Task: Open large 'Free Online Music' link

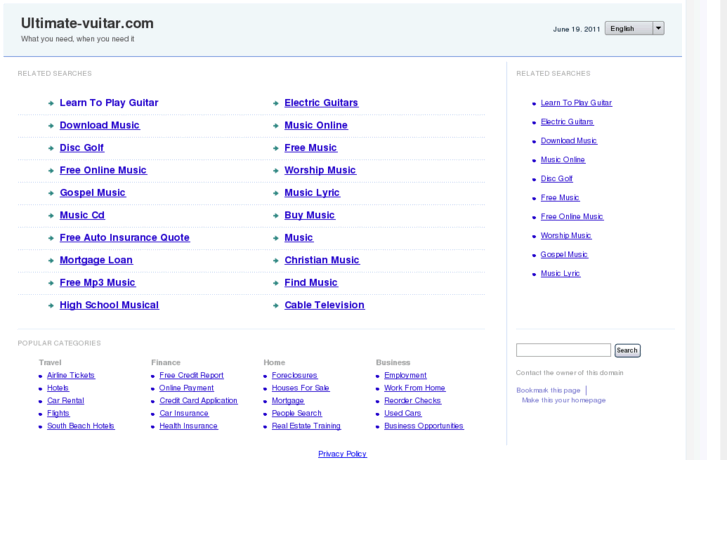Action: pyautogui.click(x=103, y=170)
